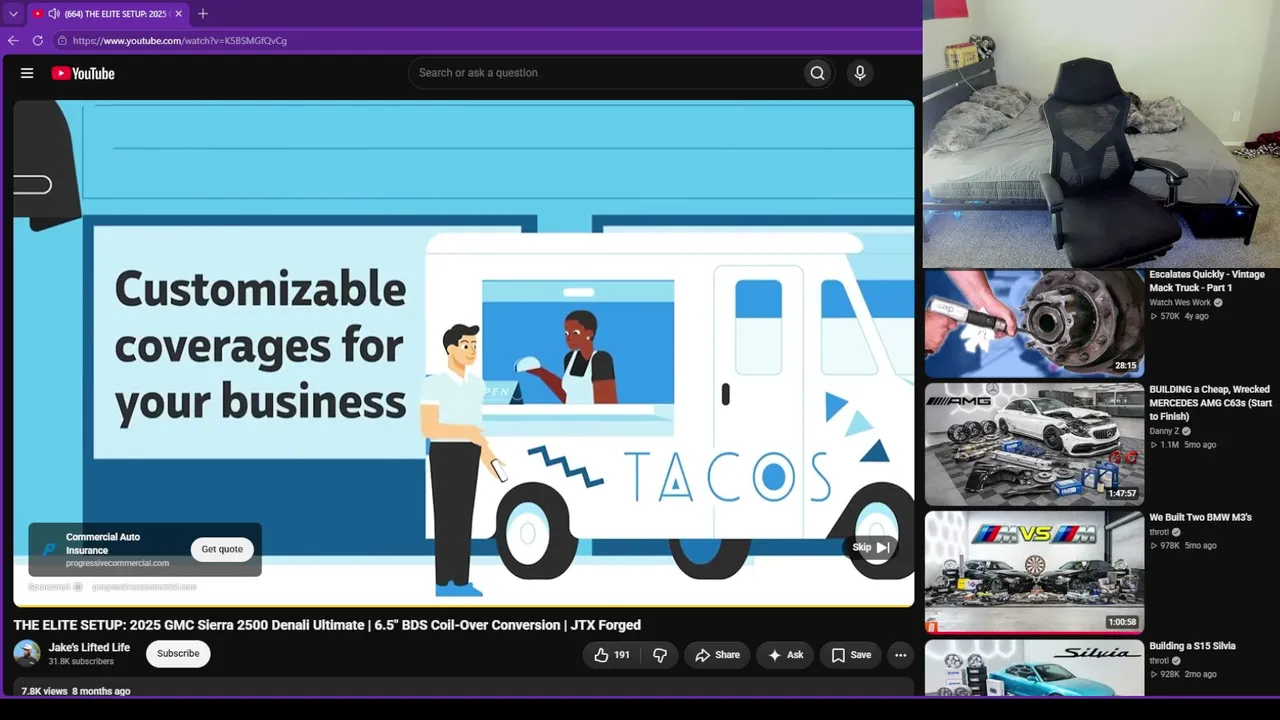Reload the YouTube page

click(38, 41)
